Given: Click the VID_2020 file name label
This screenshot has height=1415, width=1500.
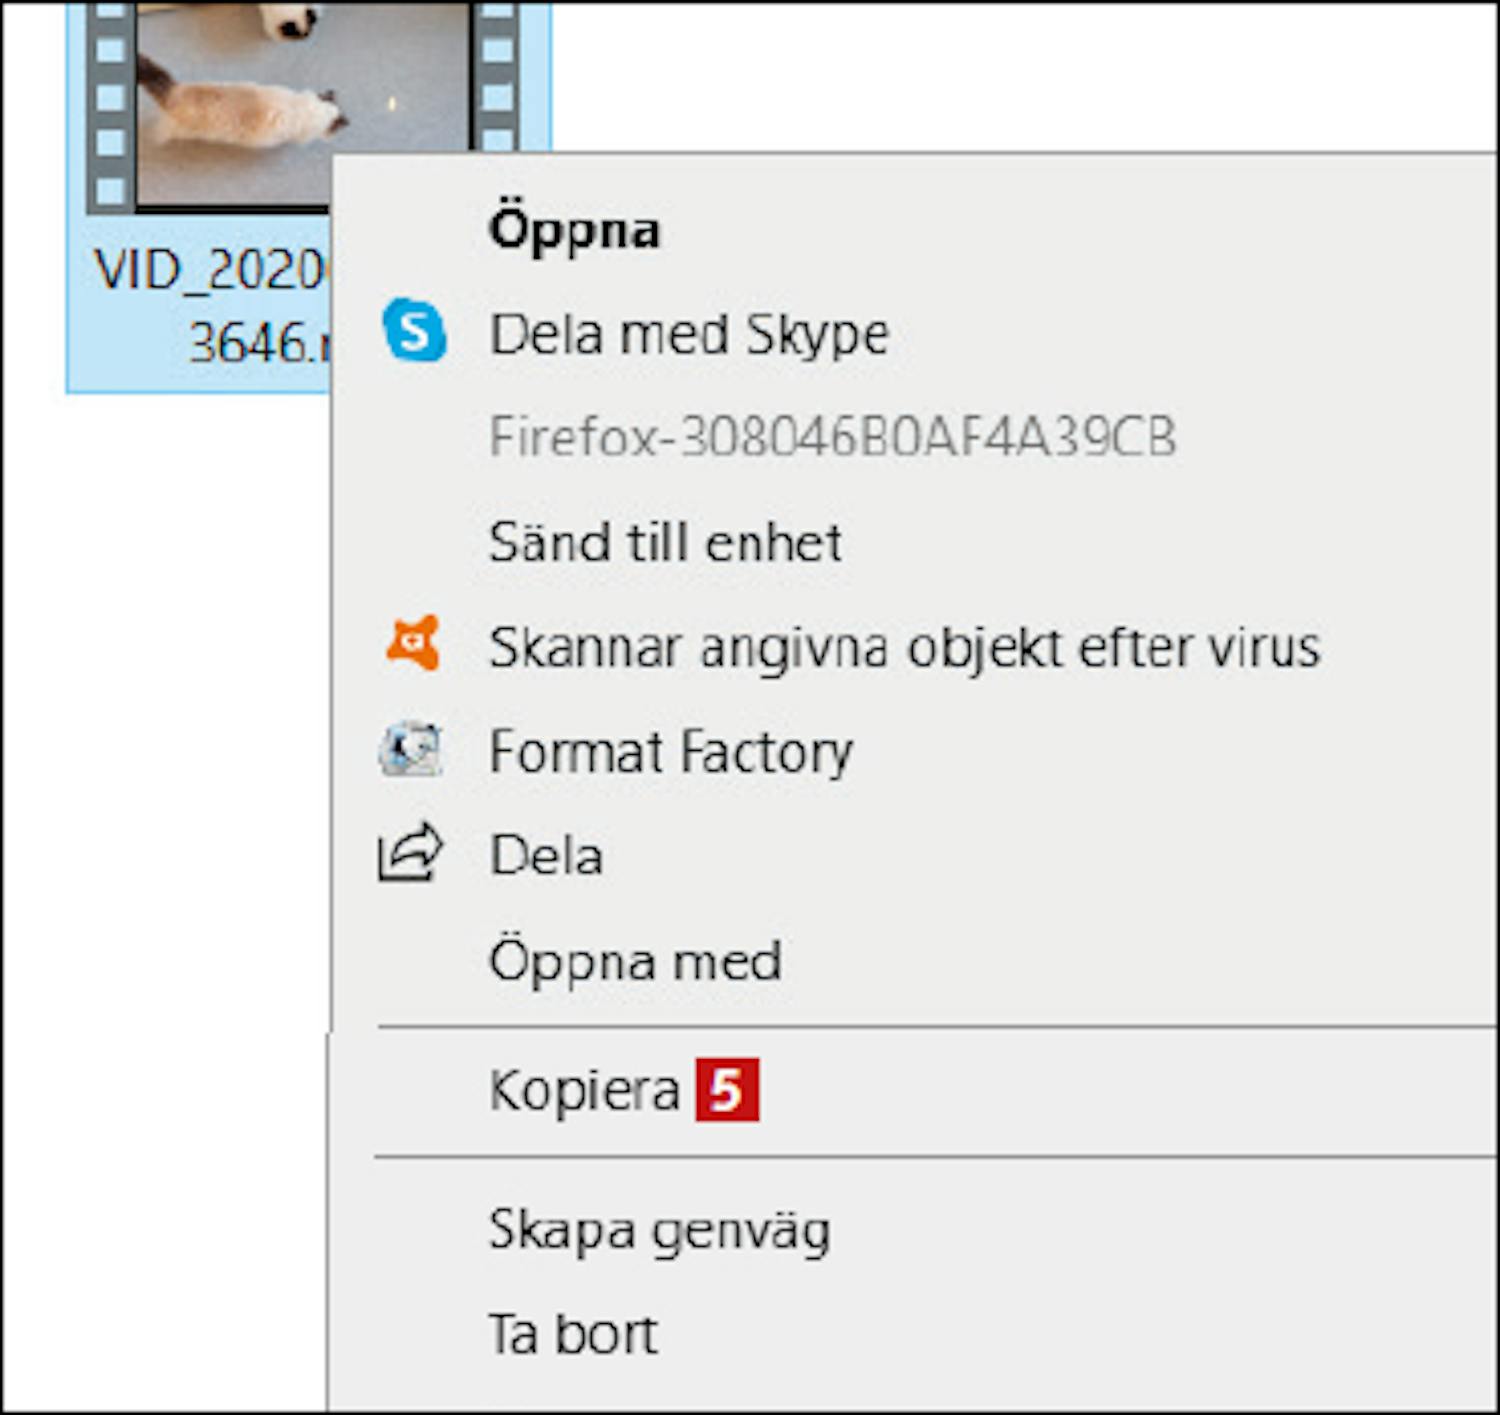Looking at the screenshot, I should [210, 270].
